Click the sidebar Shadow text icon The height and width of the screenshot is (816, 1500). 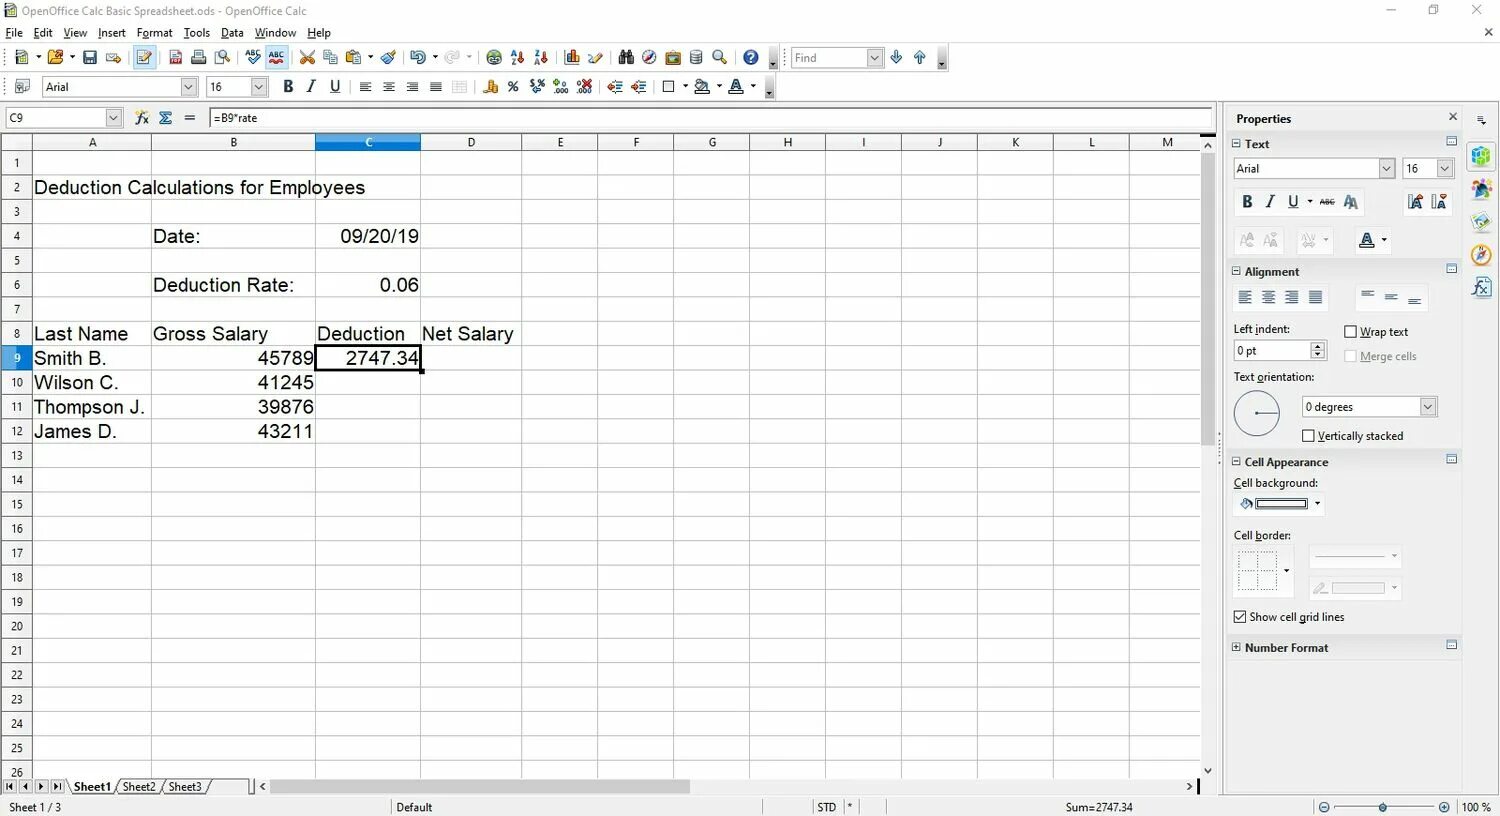click(x=1351, y=202)
